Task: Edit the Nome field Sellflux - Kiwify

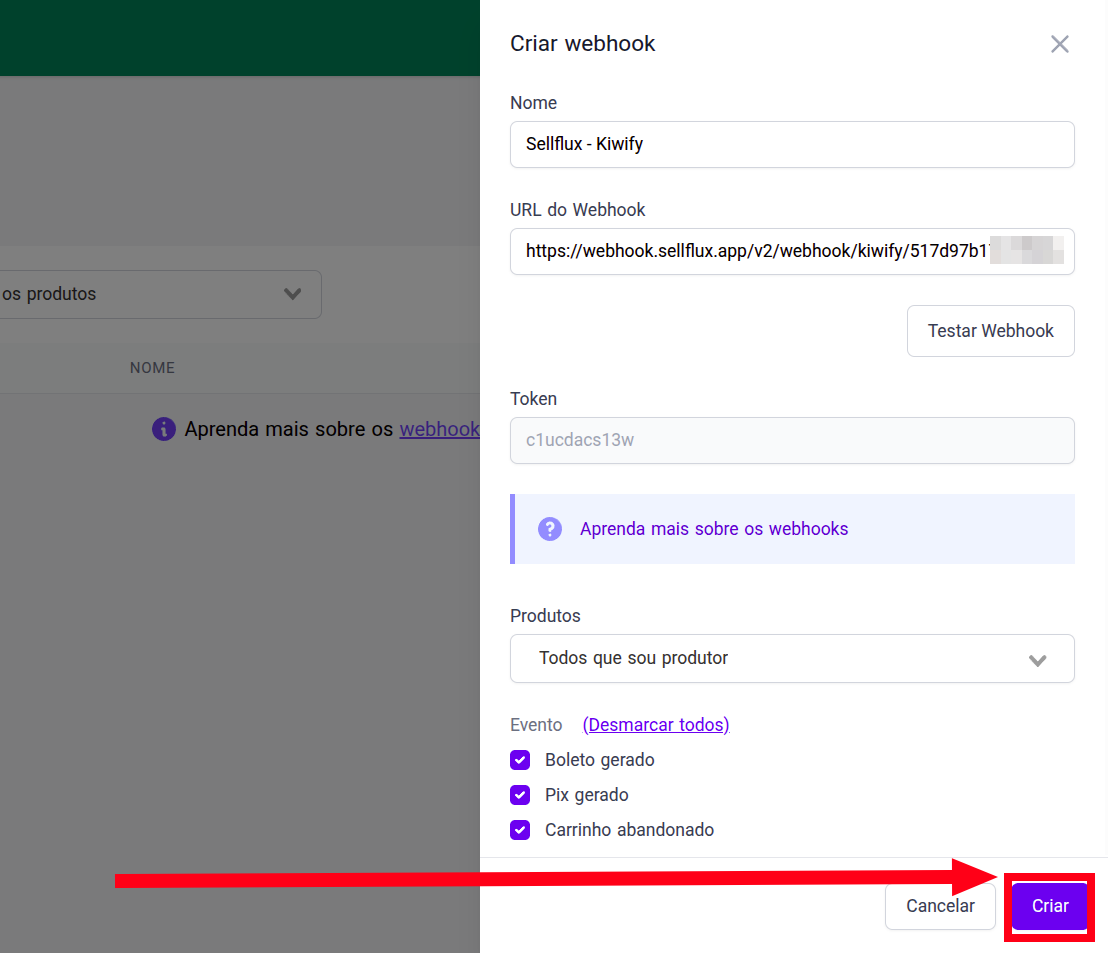Action: point(792,144)
